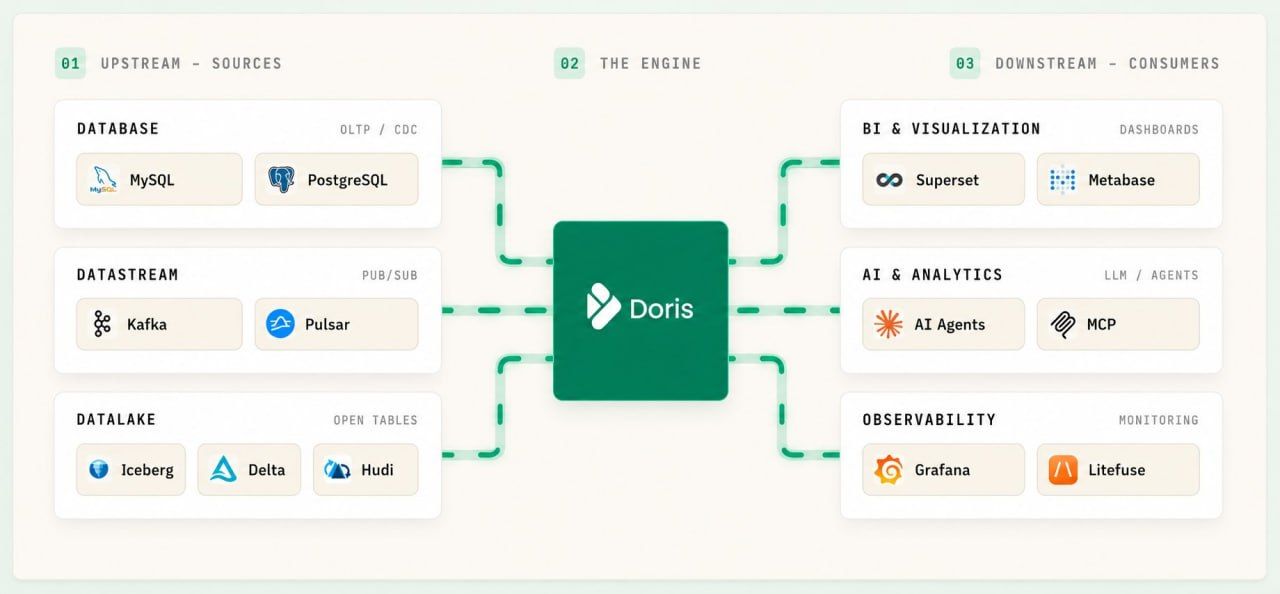The height and width of the screenshot is (594, 1280).
Task: Click the OPEN TABLES tag
Action: pyautogui.click(x=376, y=420)
